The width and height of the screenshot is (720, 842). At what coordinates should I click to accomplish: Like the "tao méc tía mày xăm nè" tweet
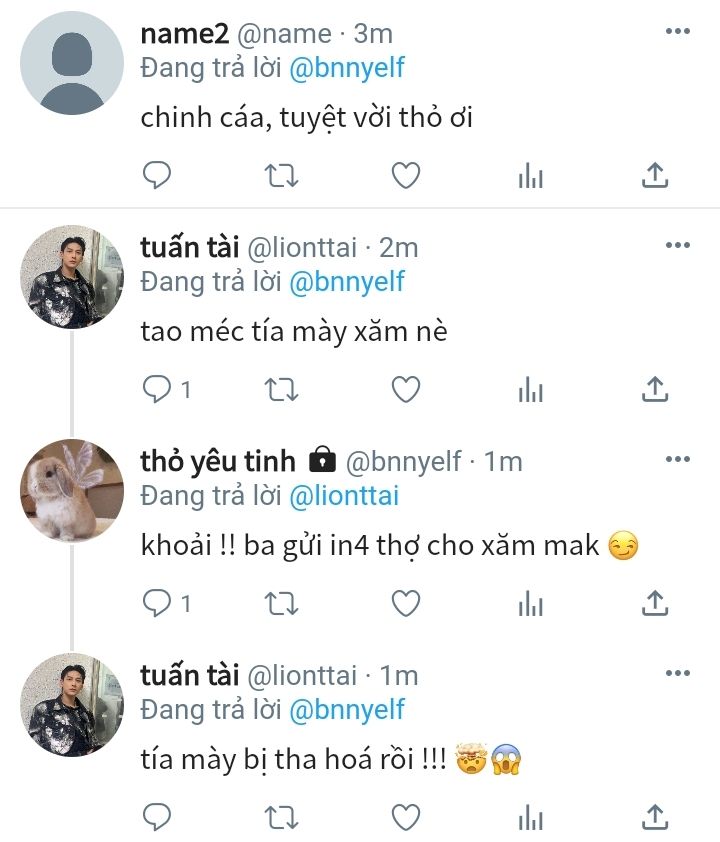(405, 389)
